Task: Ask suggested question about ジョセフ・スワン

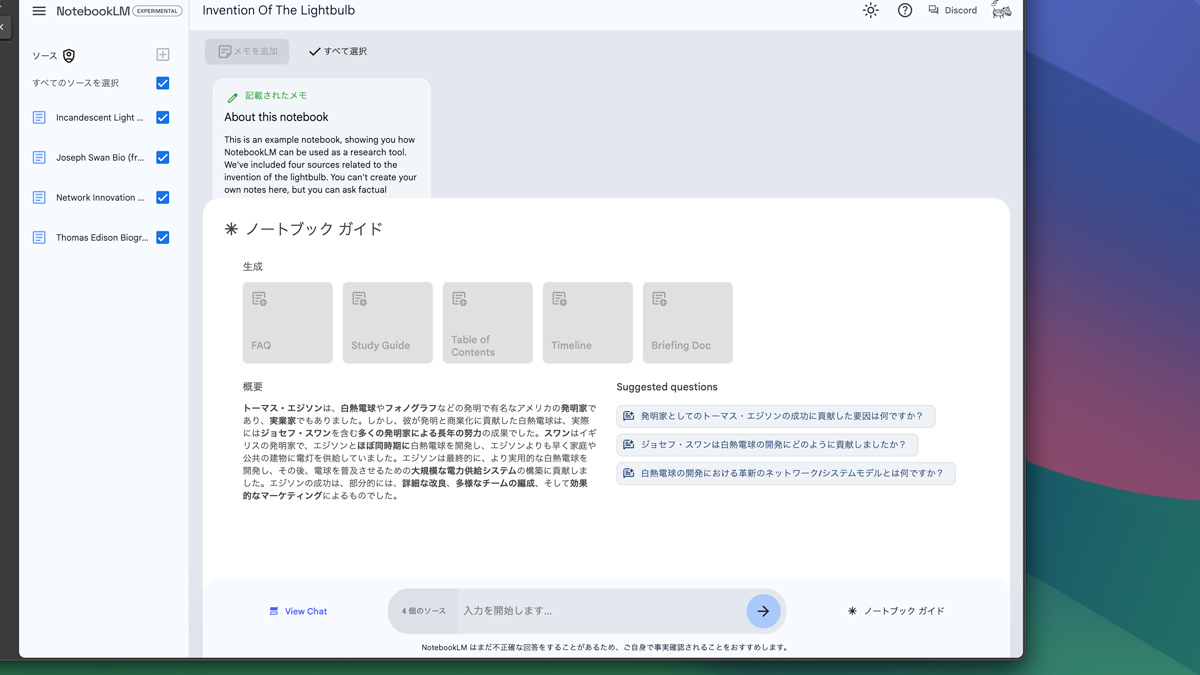Action: (767, 444)
